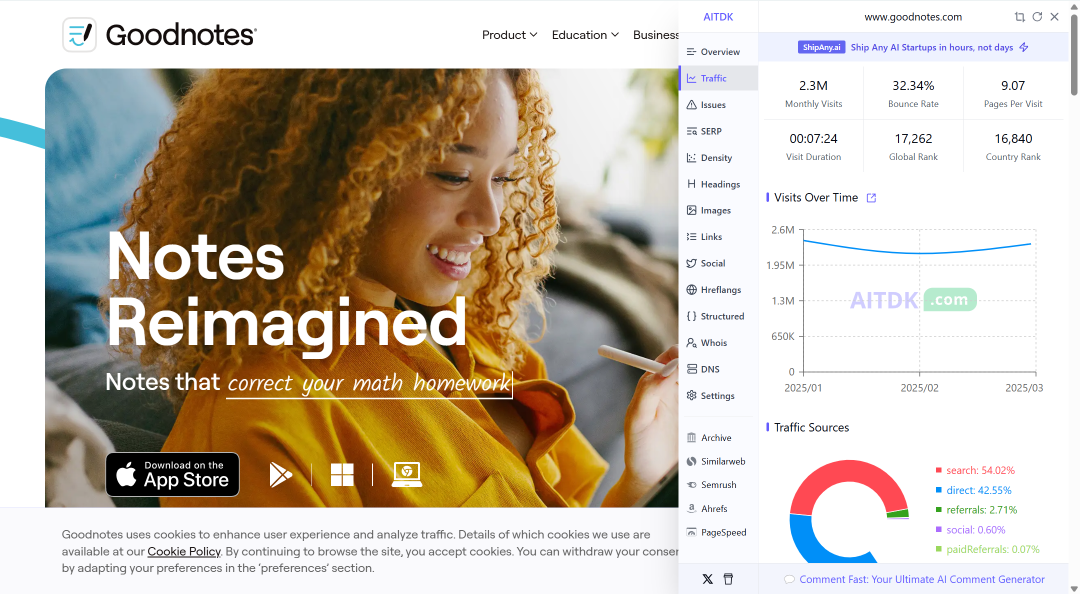Click the lightning bolt icon in banner
The width and height of the screenshot is (1080, 594).
click(x=1024, y=48)
